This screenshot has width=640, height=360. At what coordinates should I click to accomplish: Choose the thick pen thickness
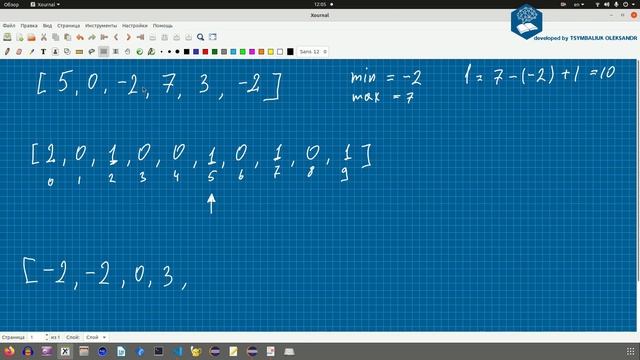pyautogui.click(x=177, y=52)
